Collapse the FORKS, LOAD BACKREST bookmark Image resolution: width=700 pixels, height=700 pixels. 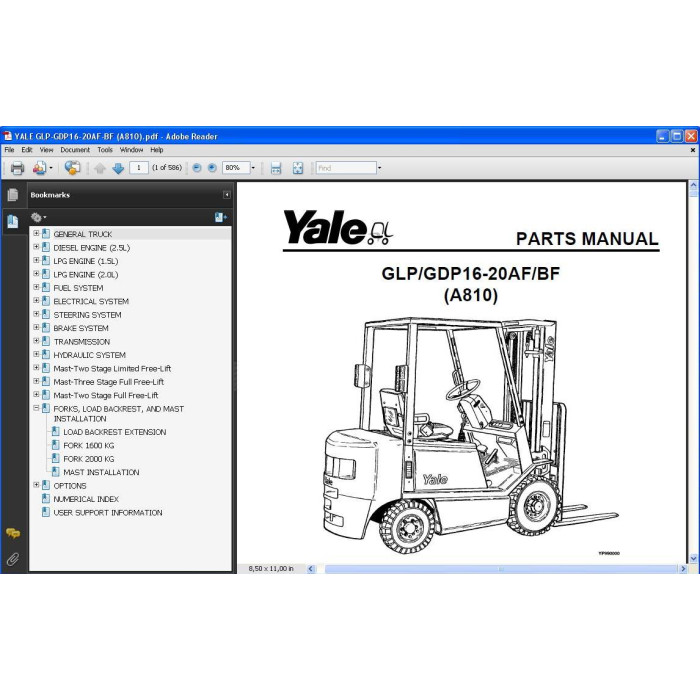pos(37,408)
